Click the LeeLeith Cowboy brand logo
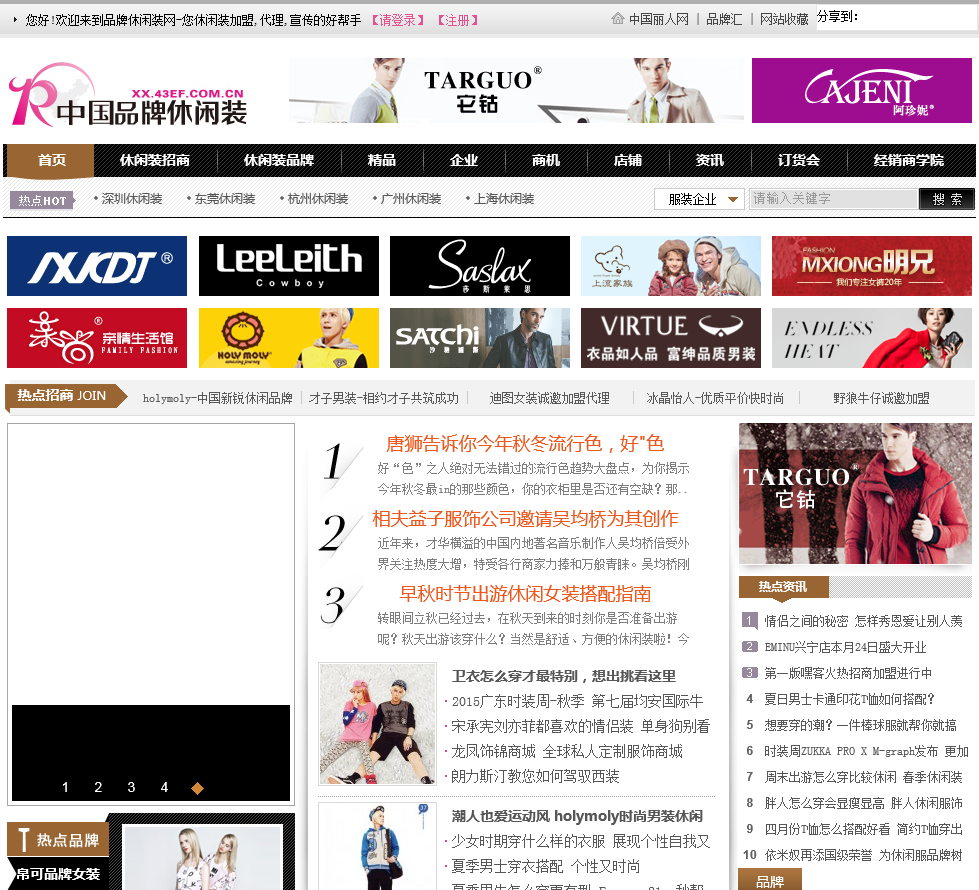 288,265
